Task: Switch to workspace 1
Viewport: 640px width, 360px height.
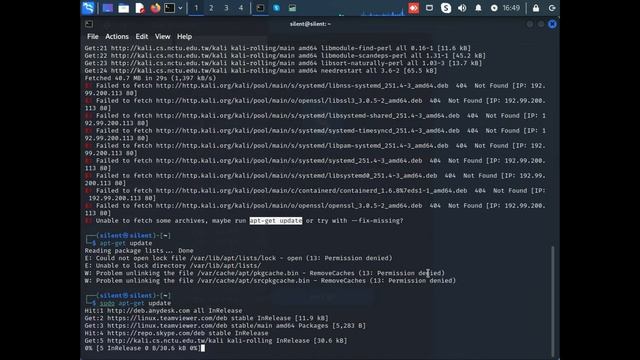Action: tap(196, 8)
